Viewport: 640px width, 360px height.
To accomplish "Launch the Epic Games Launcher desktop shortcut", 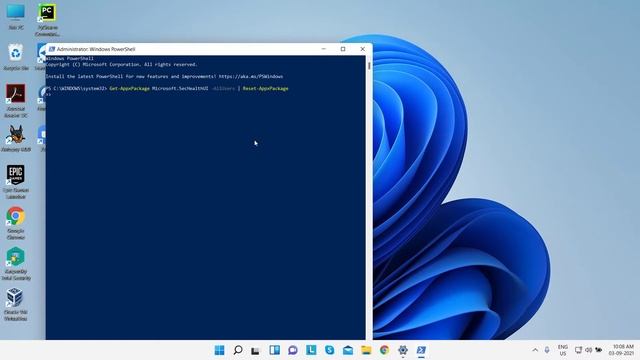I will (x=16, y=182).
